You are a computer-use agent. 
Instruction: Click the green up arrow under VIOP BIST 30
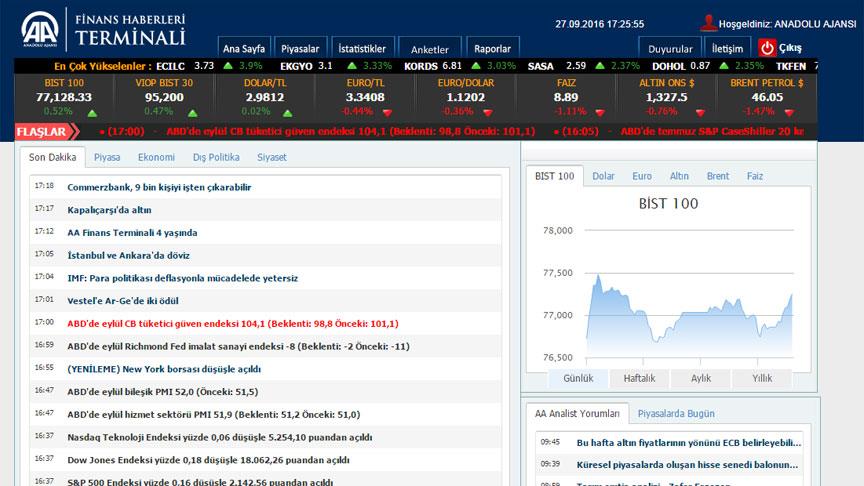pos(191,112)
